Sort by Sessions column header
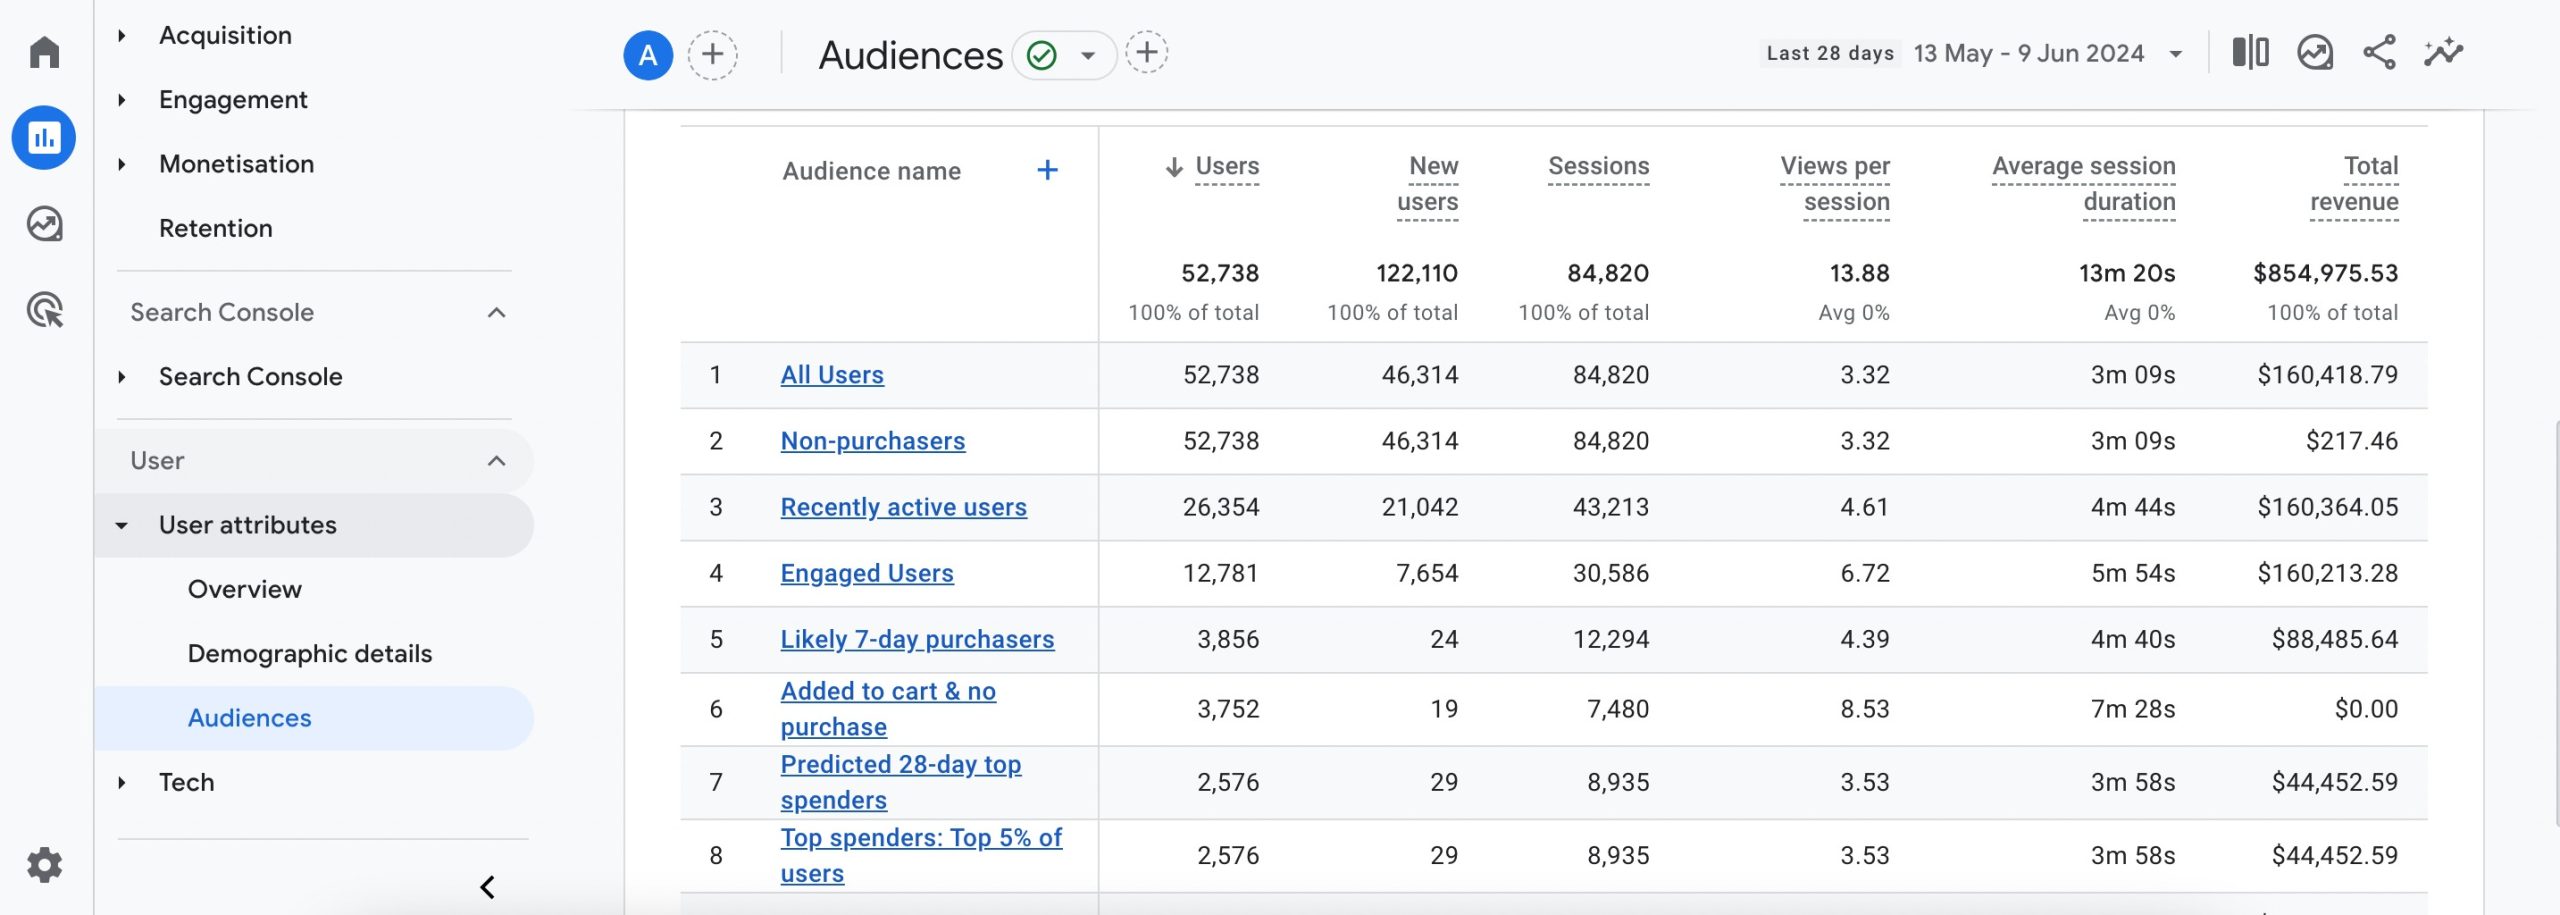 [1598, 166]
